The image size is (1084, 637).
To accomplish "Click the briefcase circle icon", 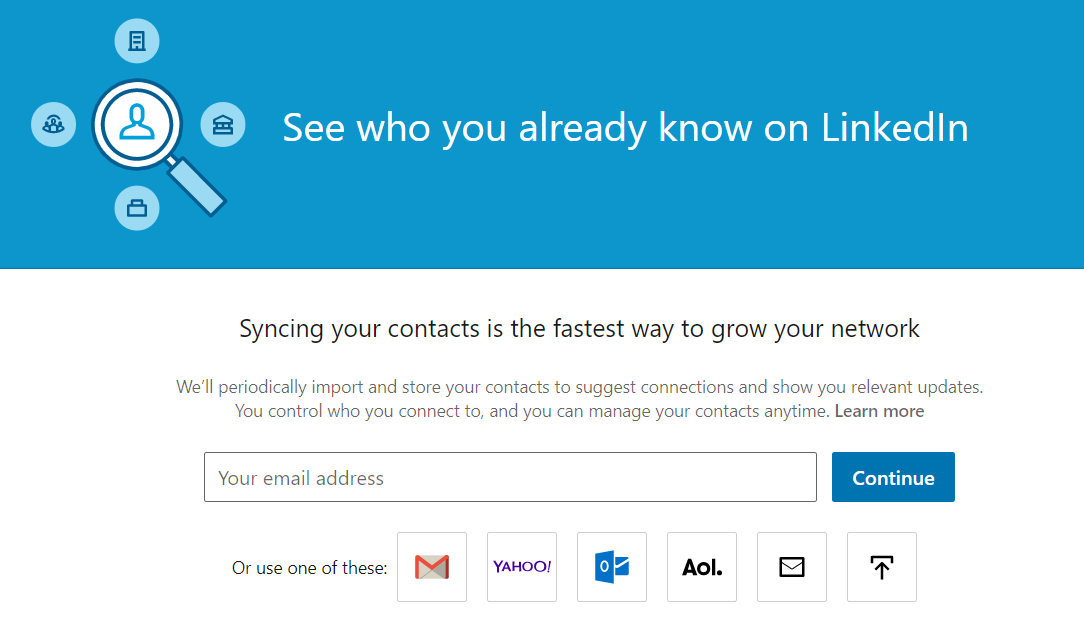I will pyautogui.click(x=137, y=208).
